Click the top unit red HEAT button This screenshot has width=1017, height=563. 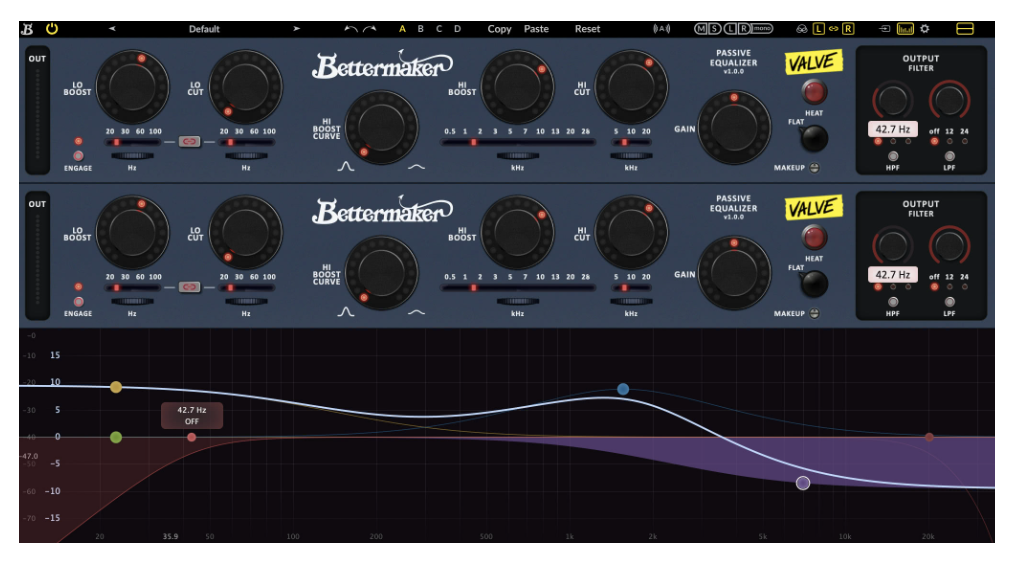coord(815,93)
